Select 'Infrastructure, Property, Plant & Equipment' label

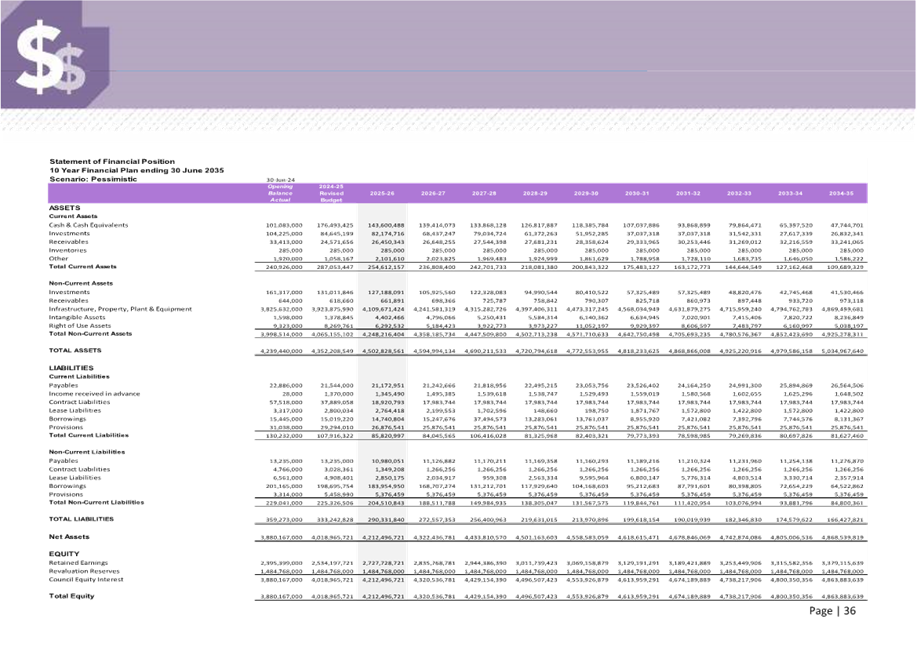120,309
